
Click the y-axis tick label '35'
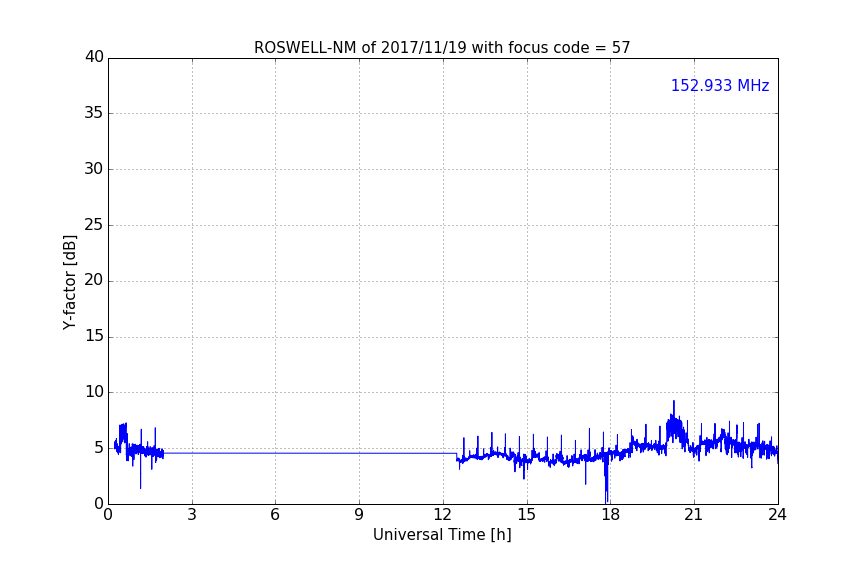coord(94,113)
